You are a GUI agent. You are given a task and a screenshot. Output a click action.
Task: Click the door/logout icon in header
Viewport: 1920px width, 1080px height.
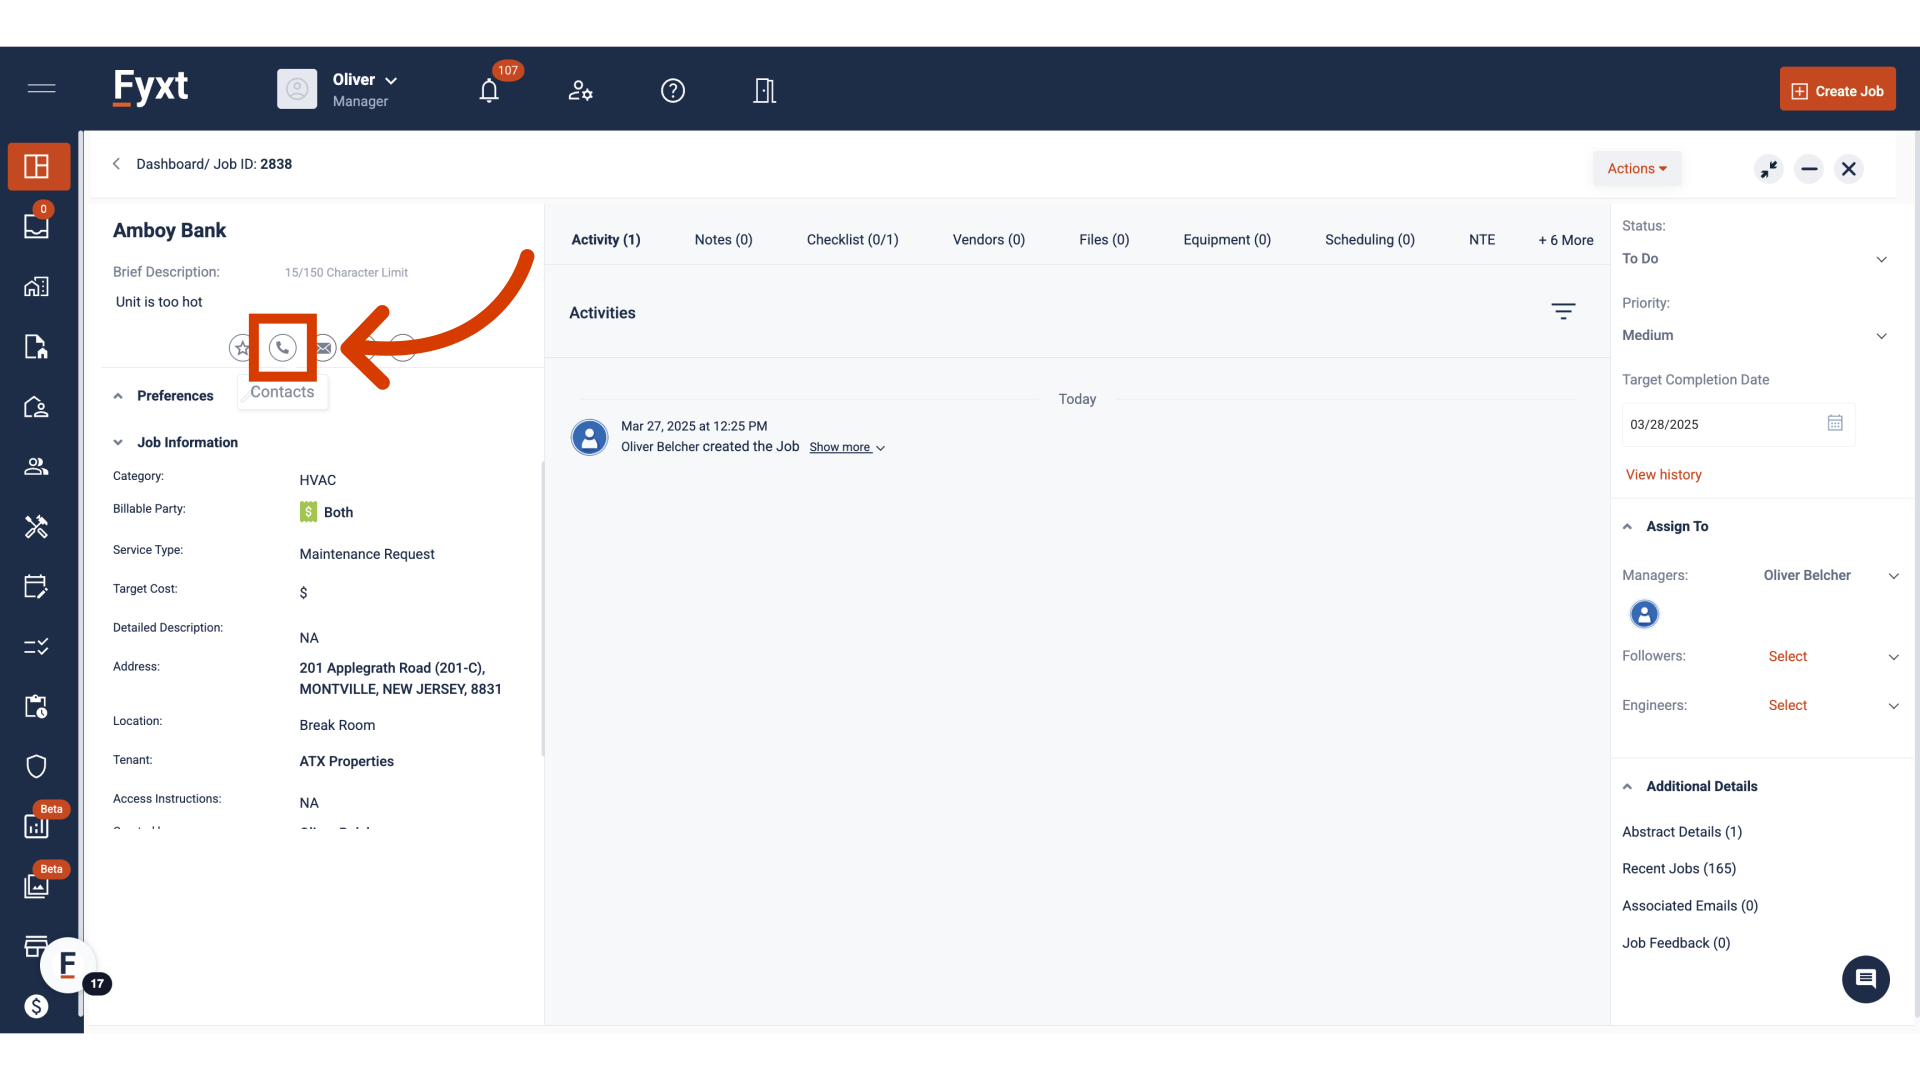coord(765,91)
